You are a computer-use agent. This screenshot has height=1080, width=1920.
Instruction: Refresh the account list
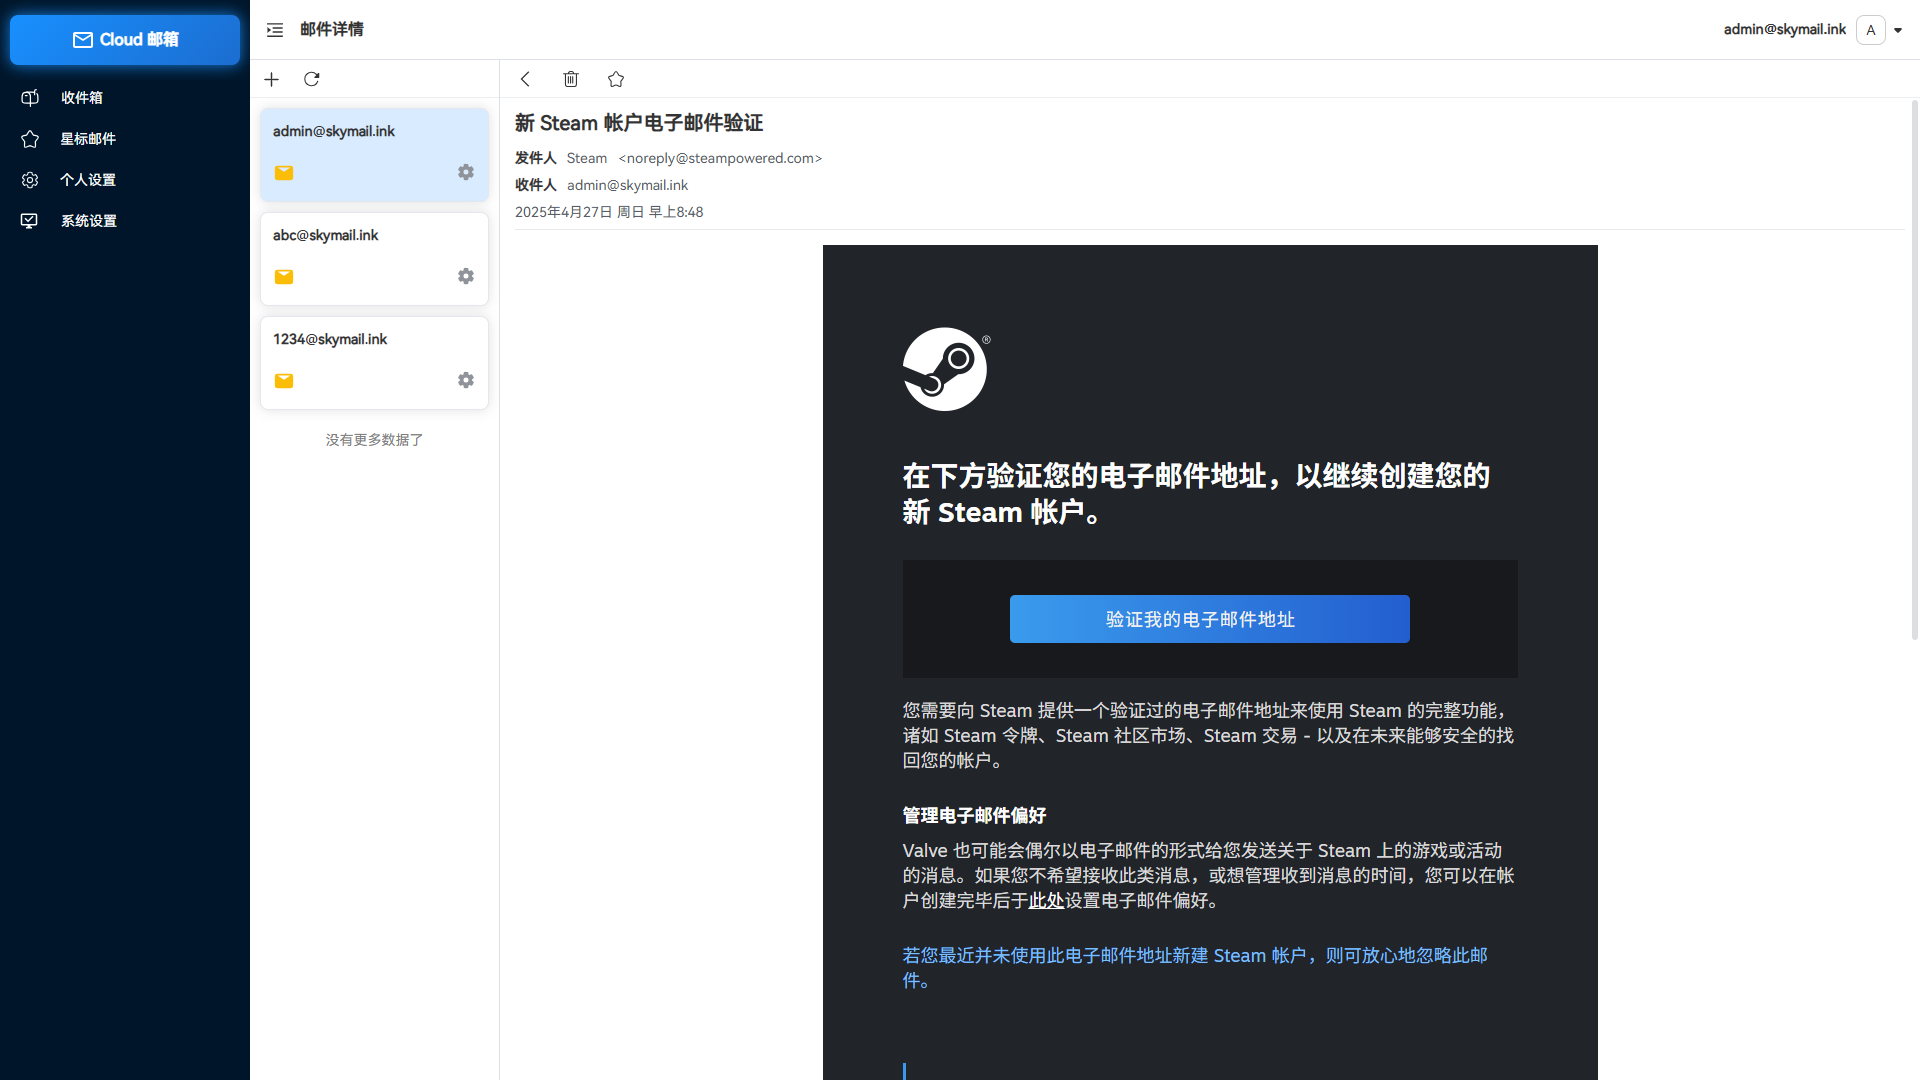[312, 79]
